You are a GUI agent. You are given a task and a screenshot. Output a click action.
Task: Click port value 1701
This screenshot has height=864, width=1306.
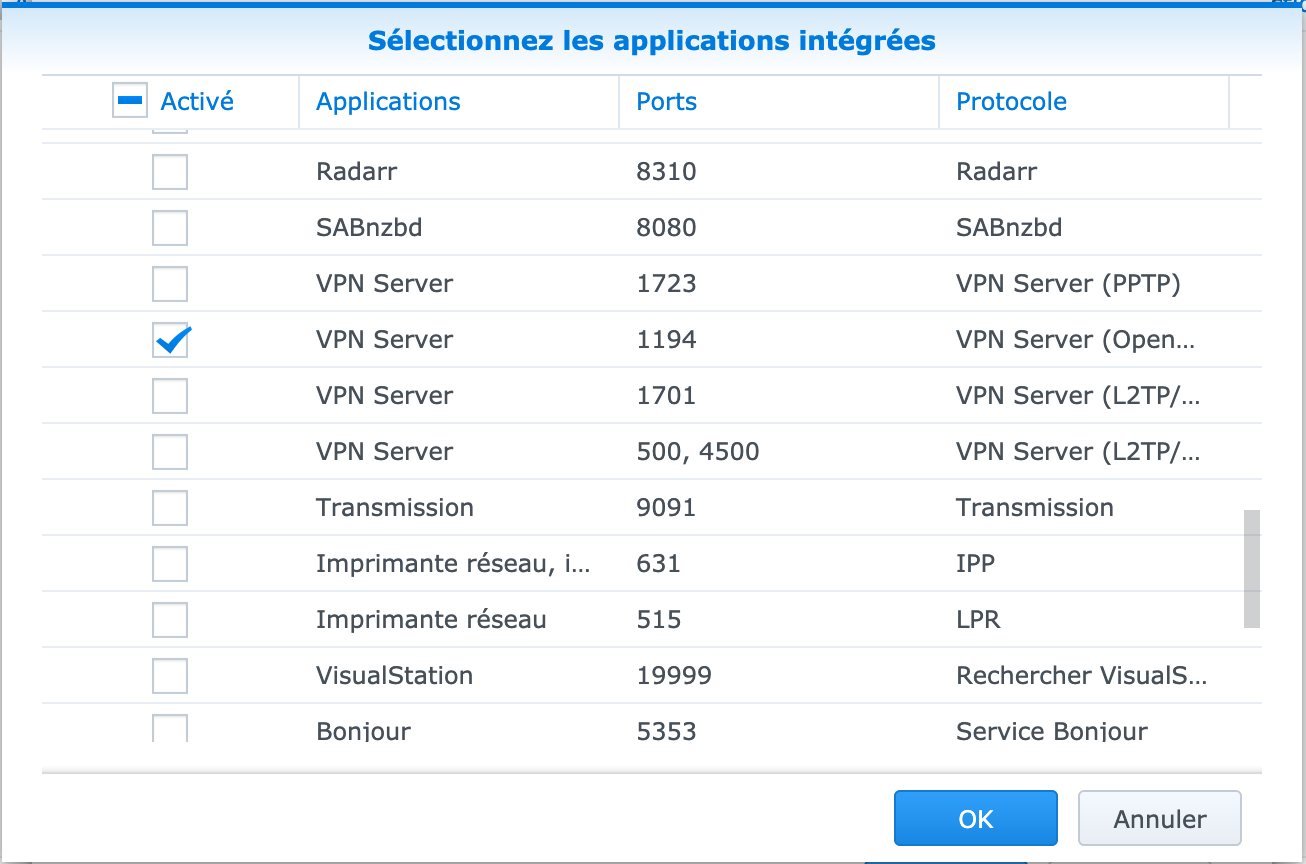666,396
